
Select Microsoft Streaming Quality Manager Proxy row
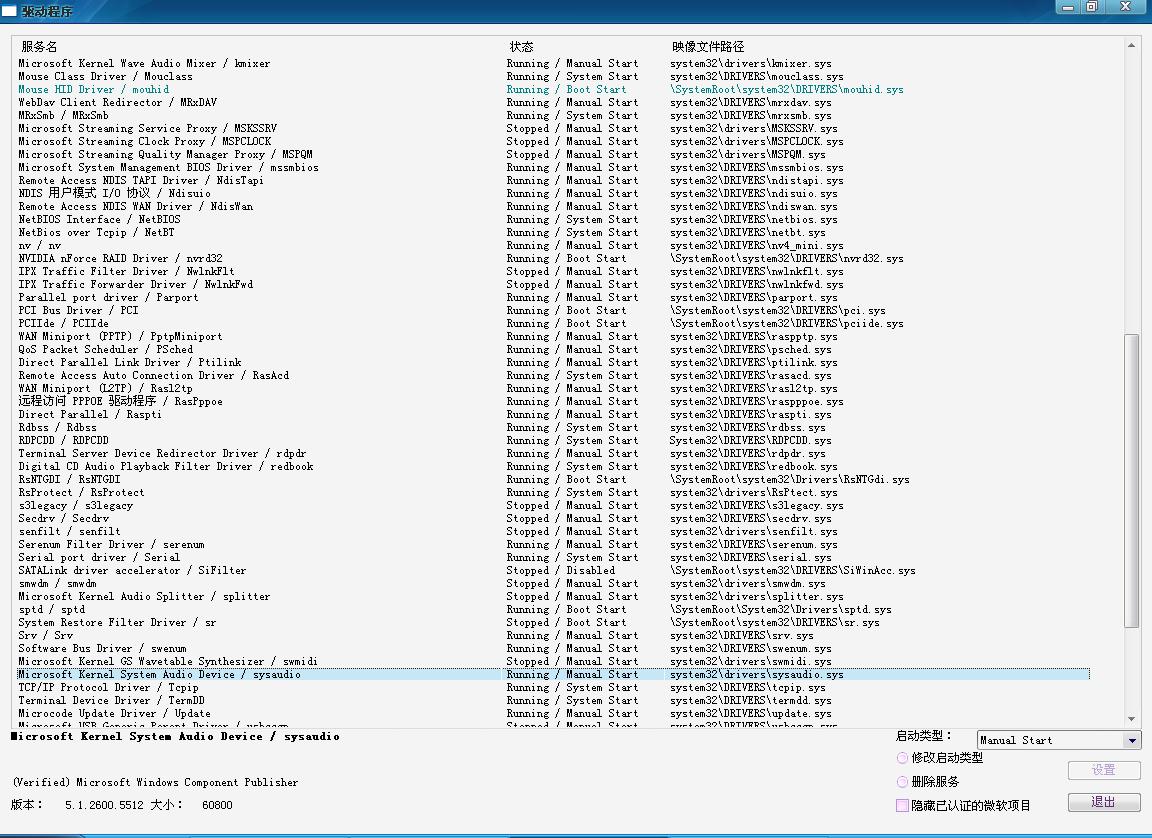553,154
